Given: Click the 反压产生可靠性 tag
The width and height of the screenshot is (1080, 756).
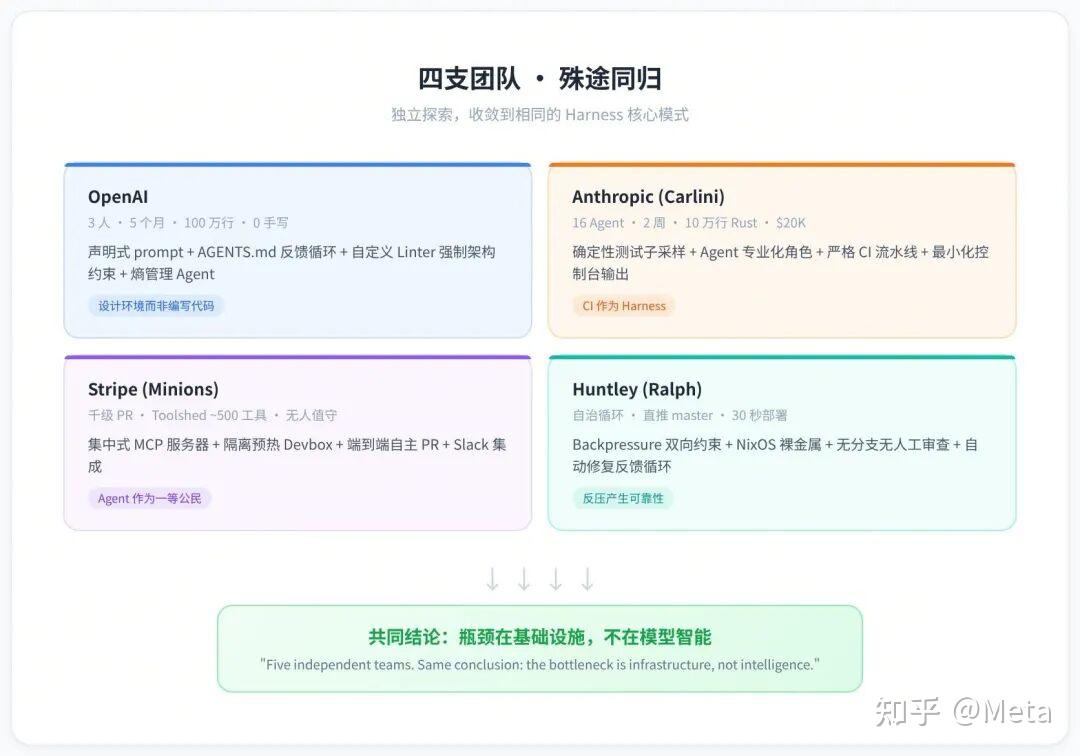Looking at the screenshot, I should 623,498.
